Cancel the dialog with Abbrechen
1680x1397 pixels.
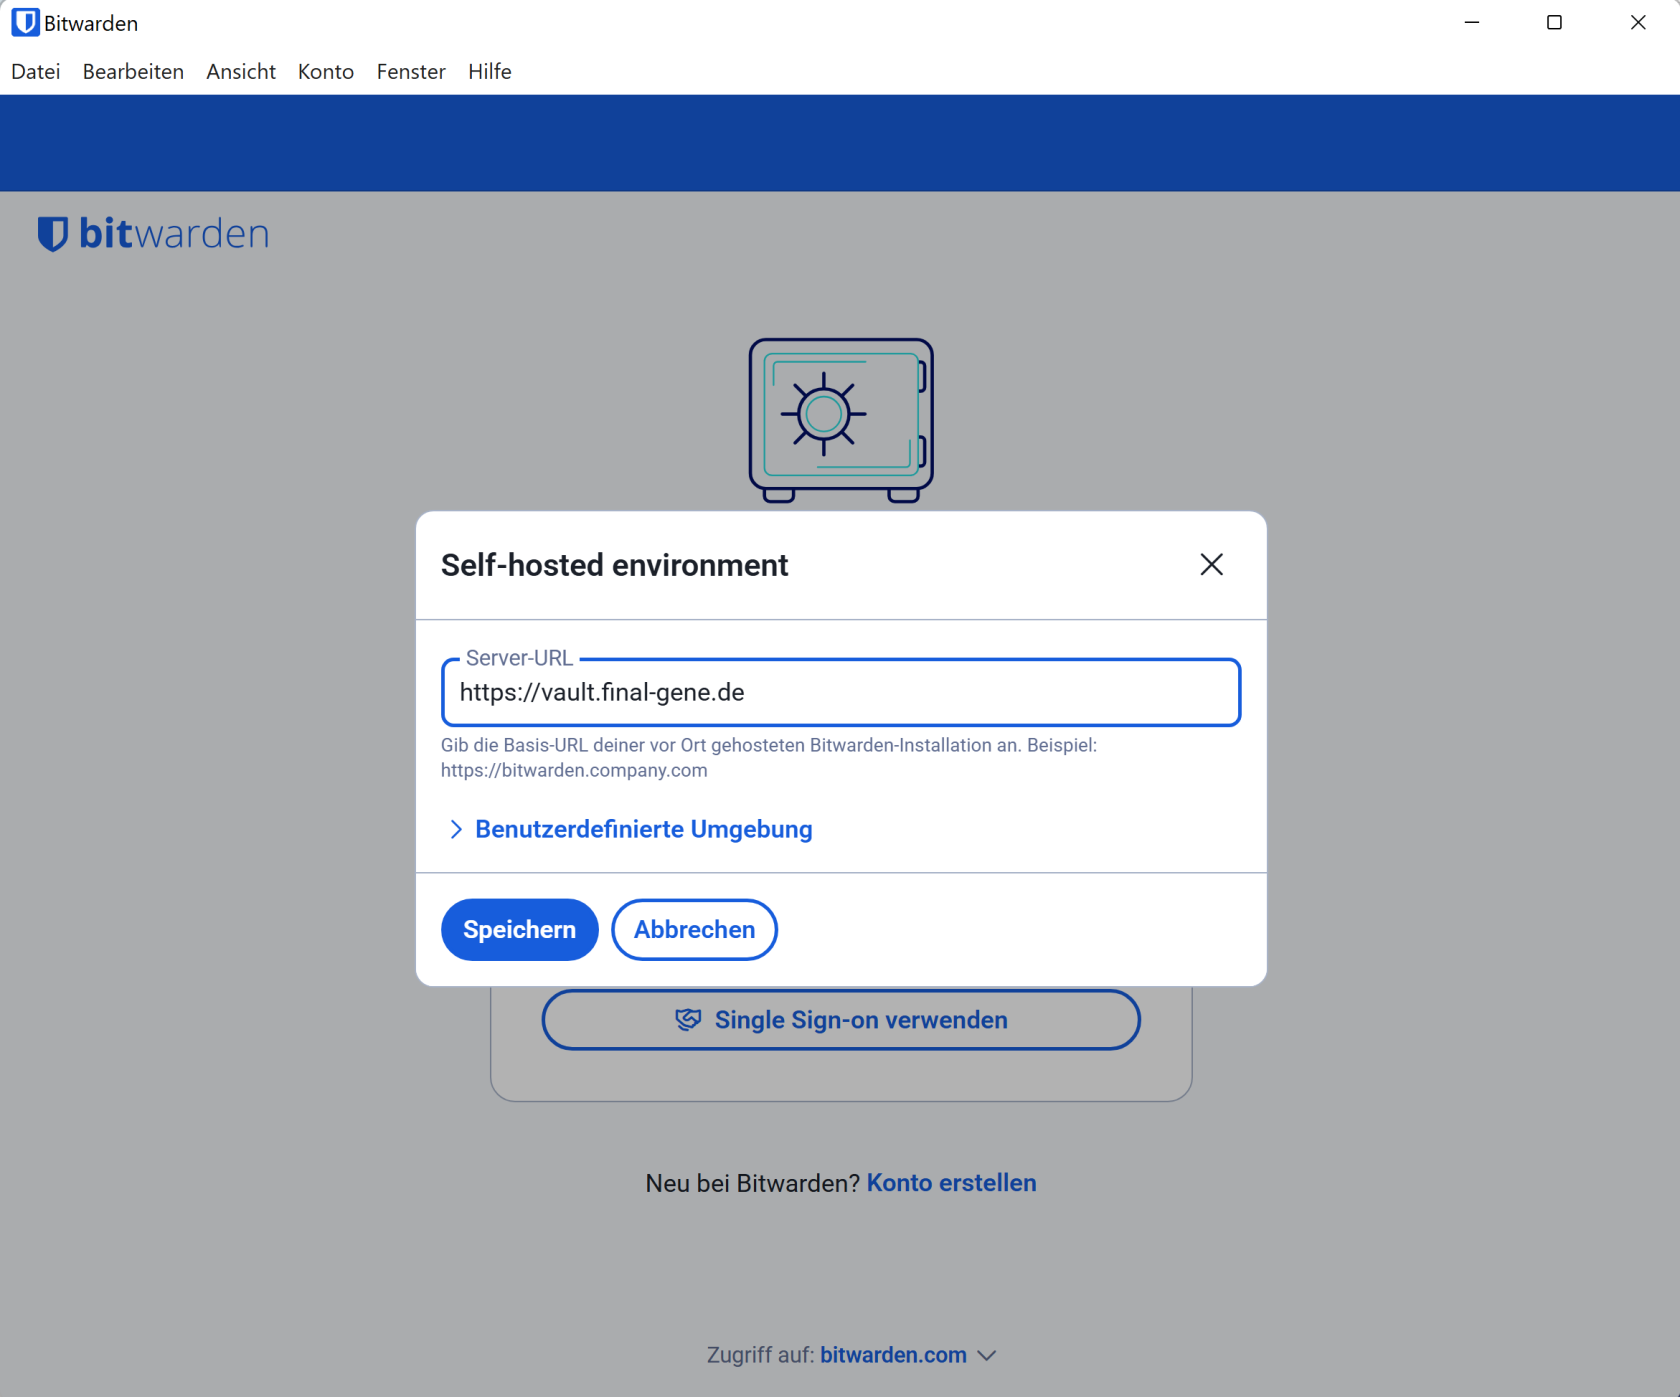tap(693, 929)
